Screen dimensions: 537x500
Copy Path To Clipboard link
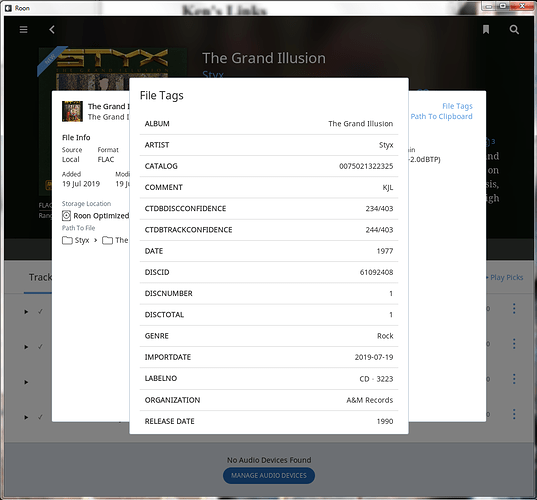click(x=441, y=116)
